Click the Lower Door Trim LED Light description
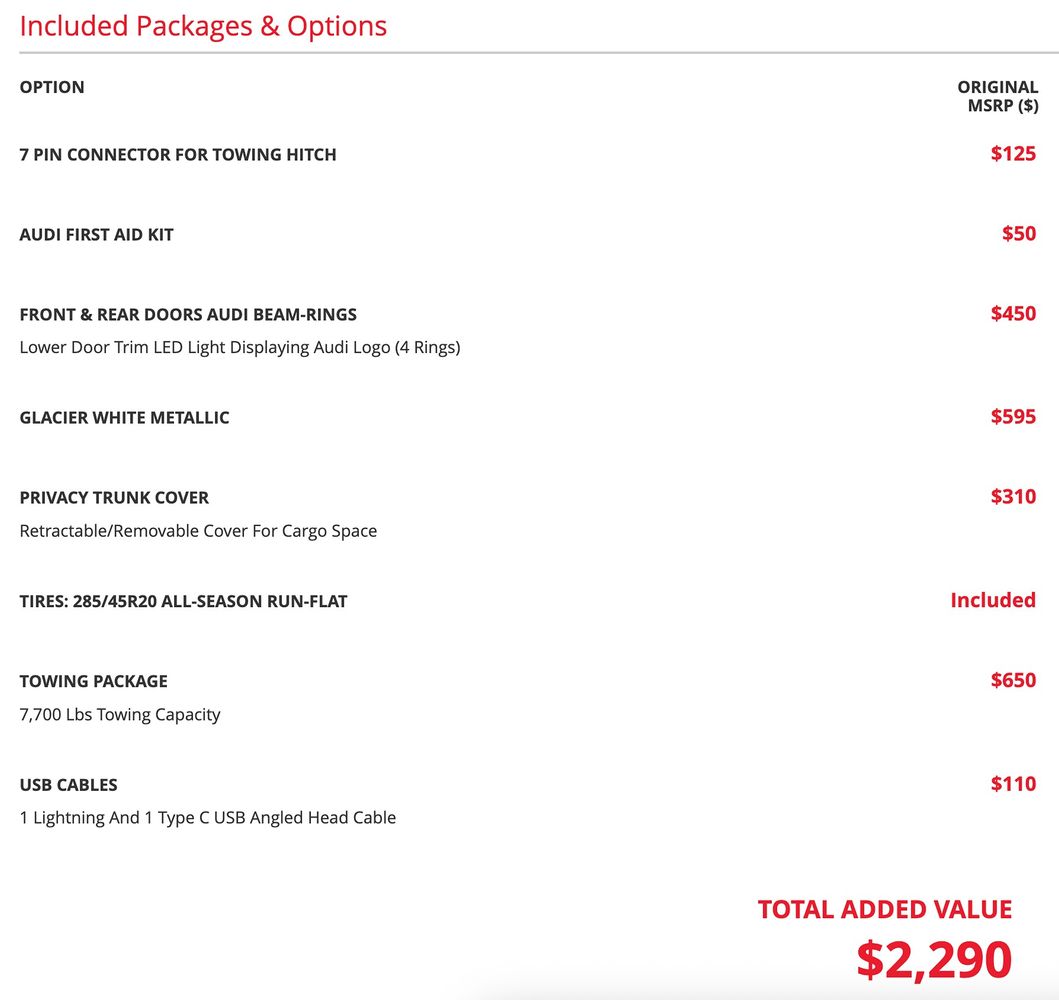 pos(240,348)
